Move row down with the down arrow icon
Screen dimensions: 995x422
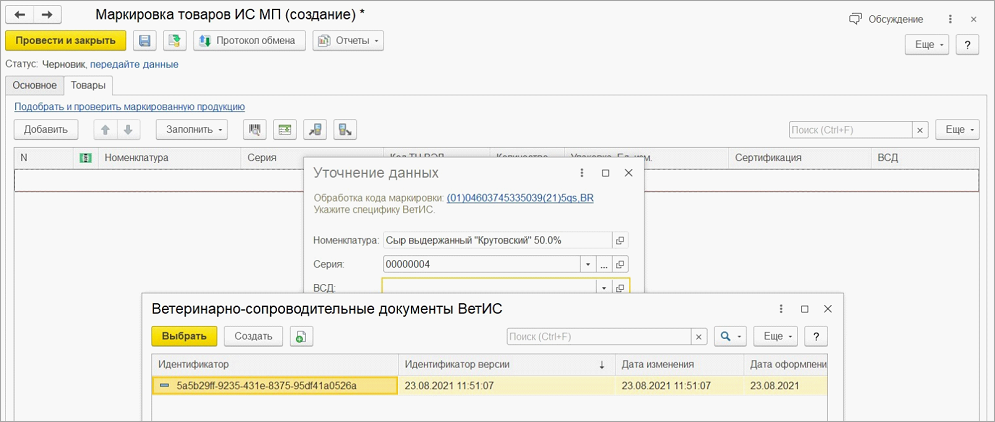(127, 130)
